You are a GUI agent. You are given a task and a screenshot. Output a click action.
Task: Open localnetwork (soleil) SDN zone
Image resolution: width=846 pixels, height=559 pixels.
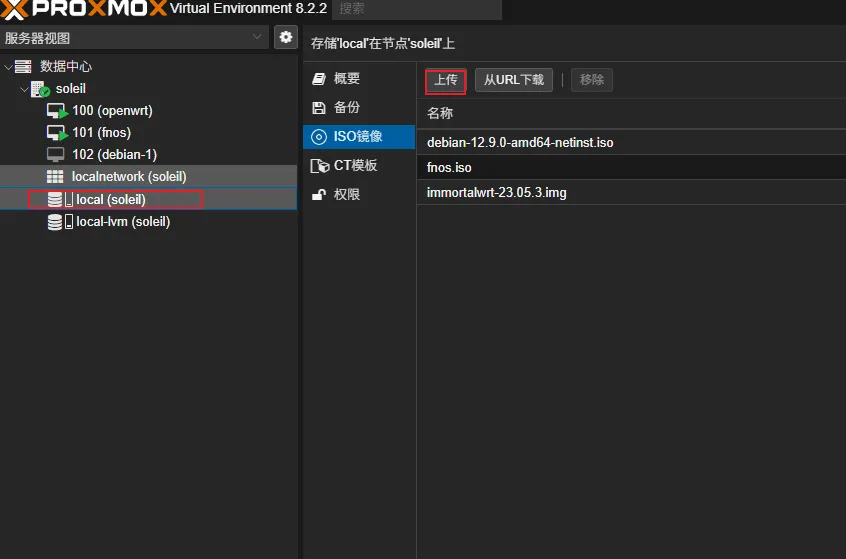click(x=129, y=176)
